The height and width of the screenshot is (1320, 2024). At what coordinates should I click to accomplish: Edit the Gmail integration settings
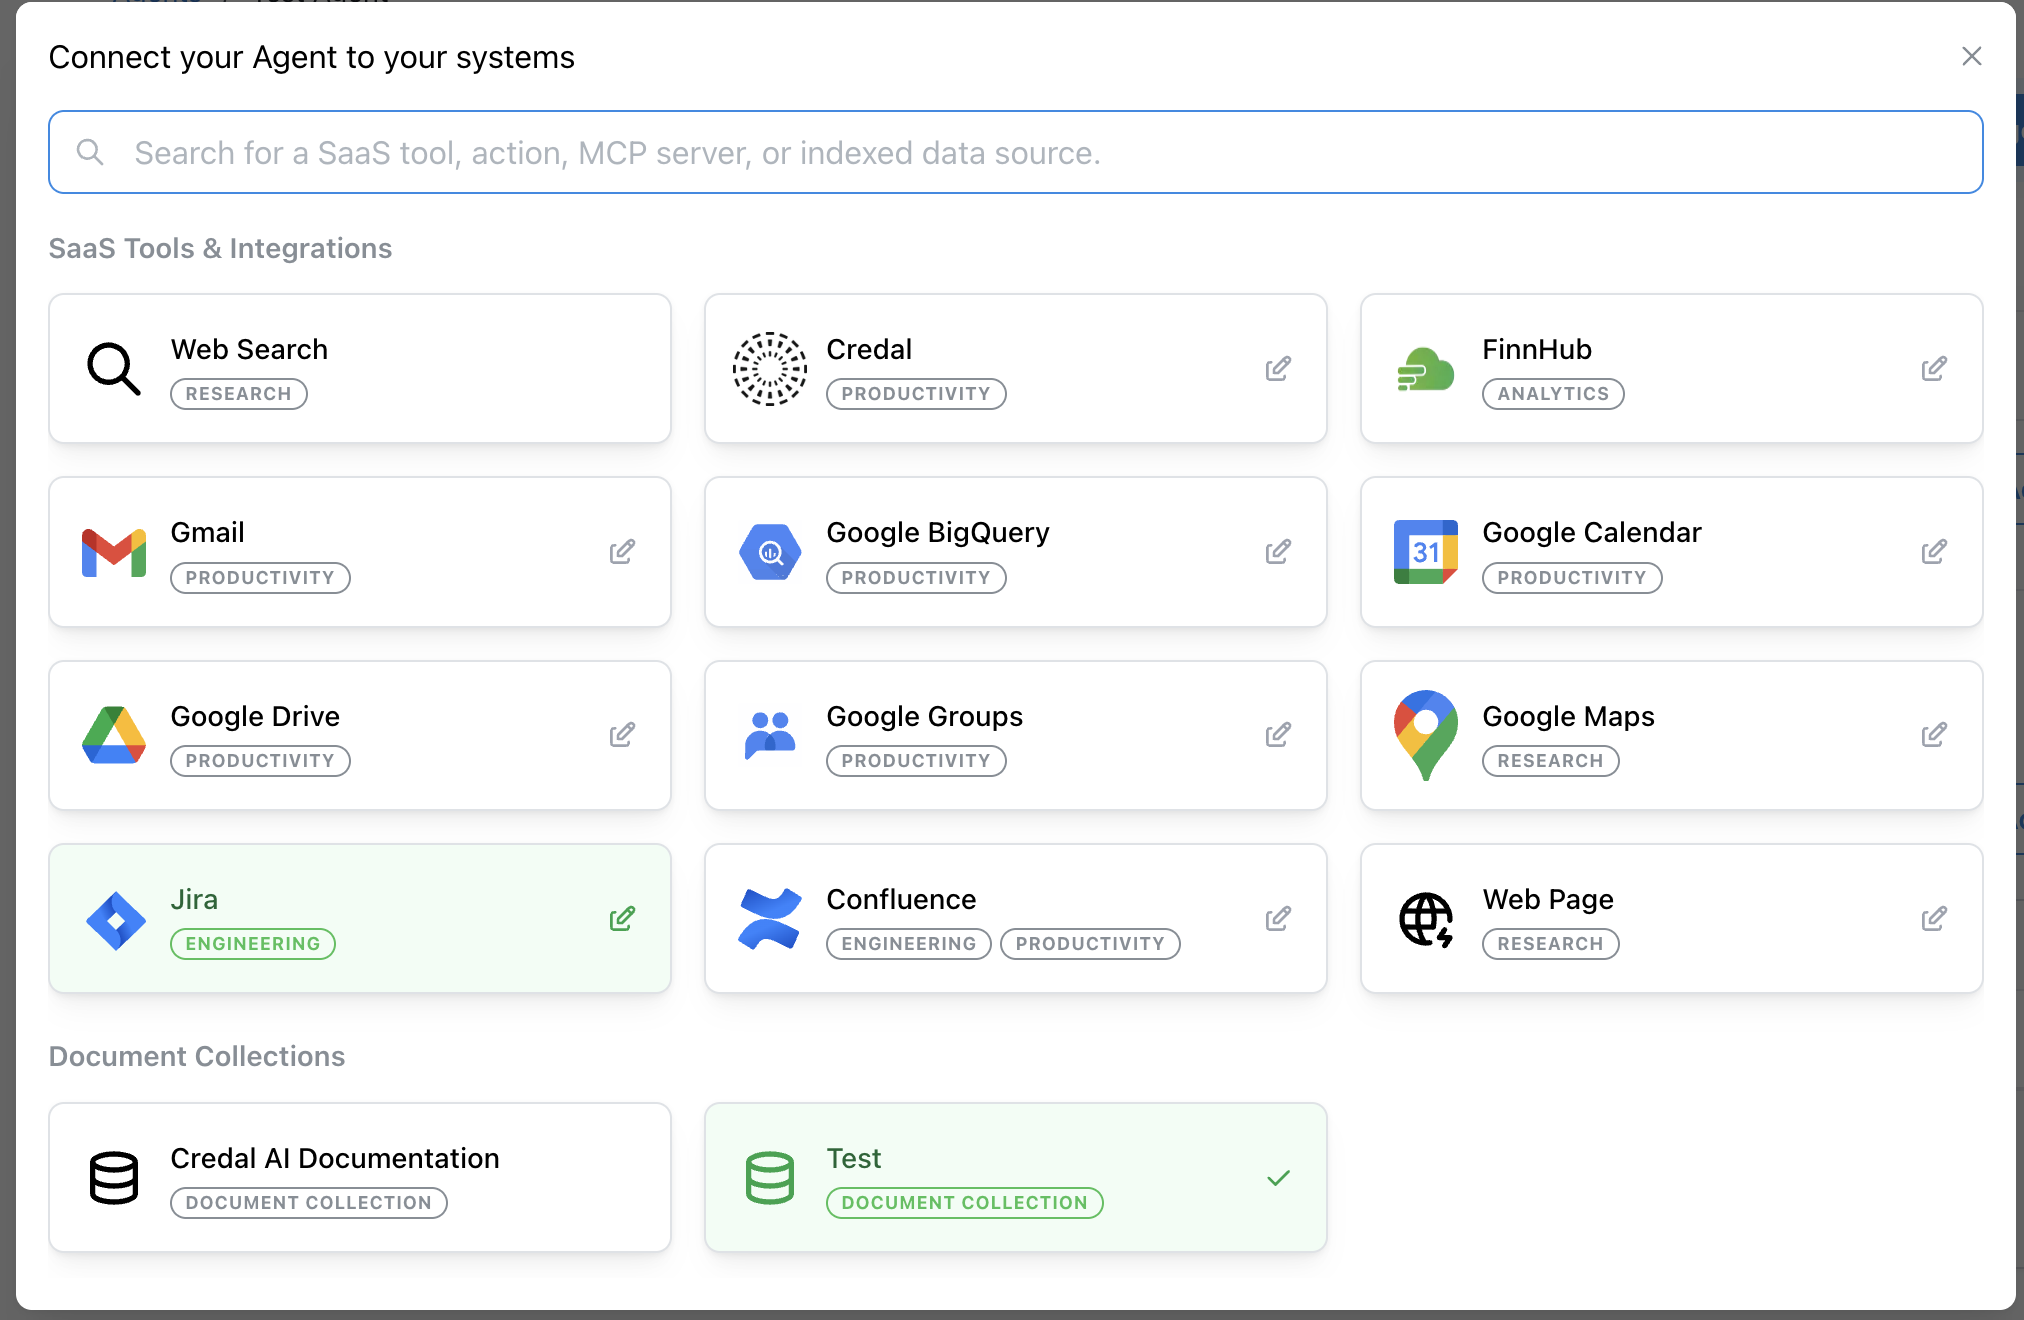(622, 551)
